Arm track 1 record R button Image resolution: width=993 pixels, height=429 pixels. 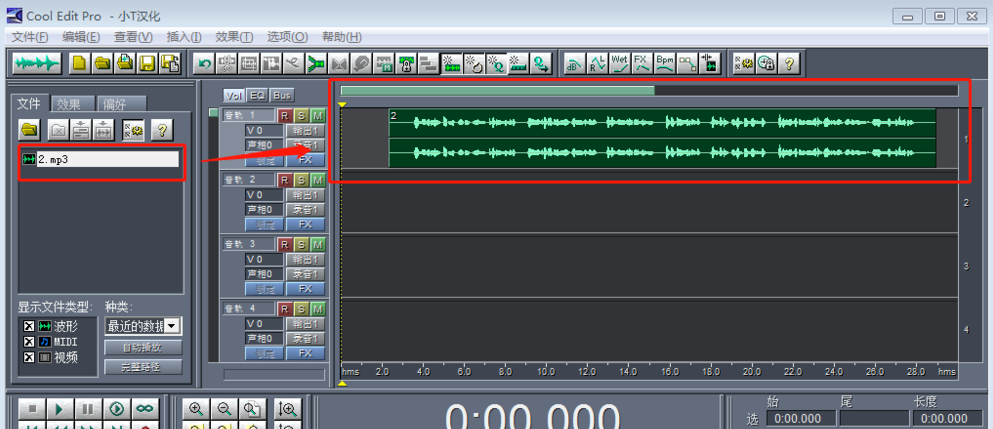tap(285, 115)
